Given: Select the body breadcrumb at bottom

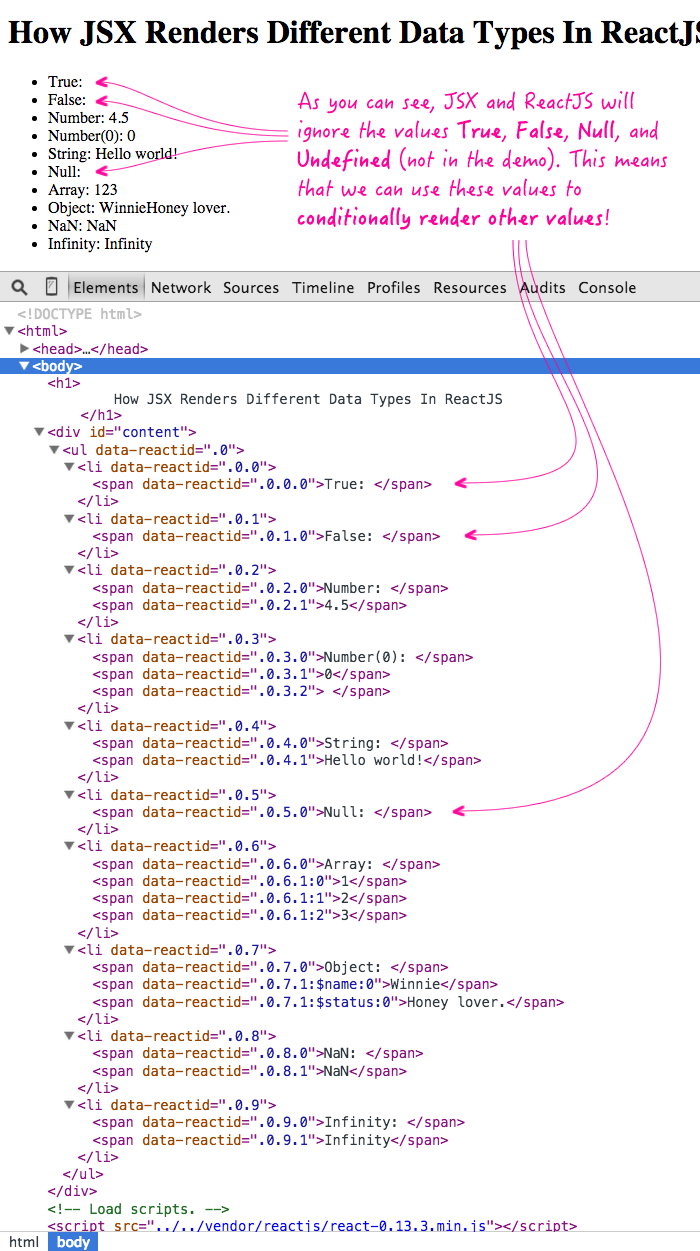Looking at the screenshot, I should click(x=73, y=1242).
